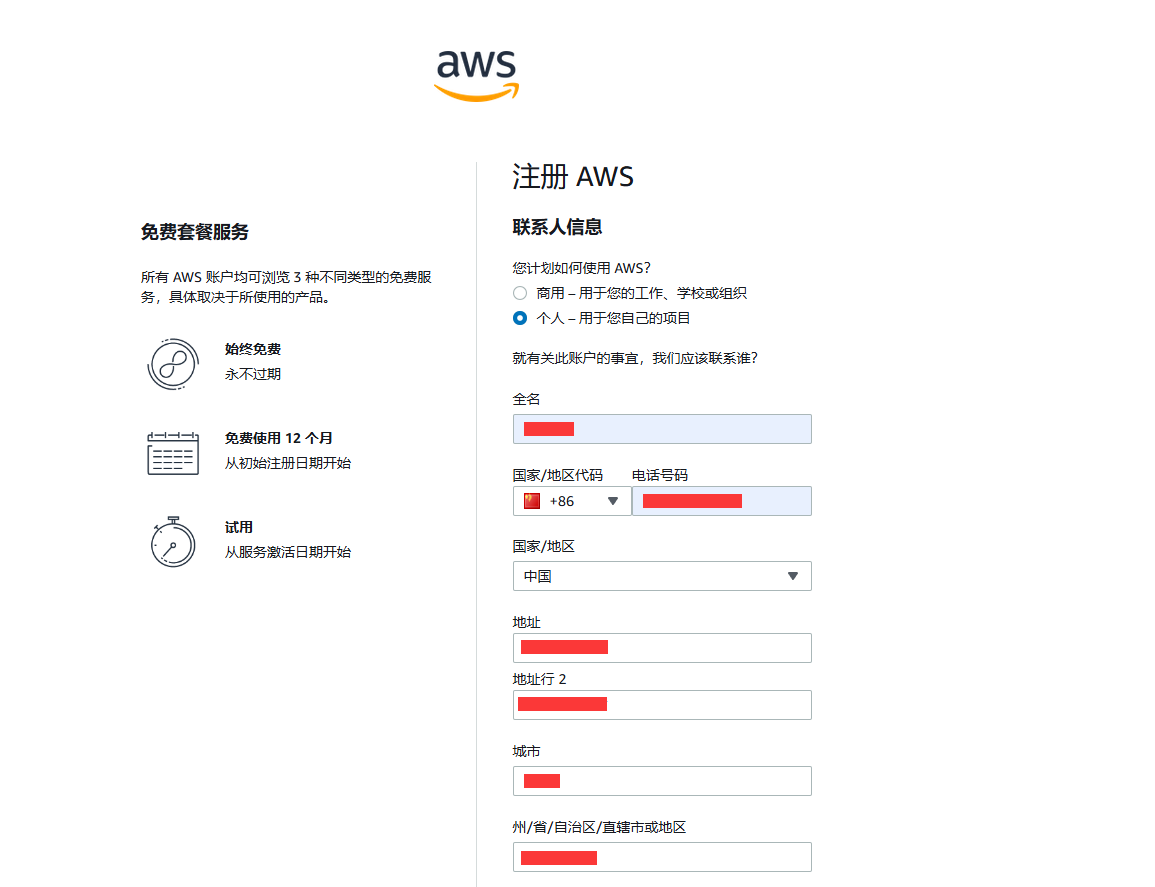Click the 12-month calendar icon

[172, 453]
